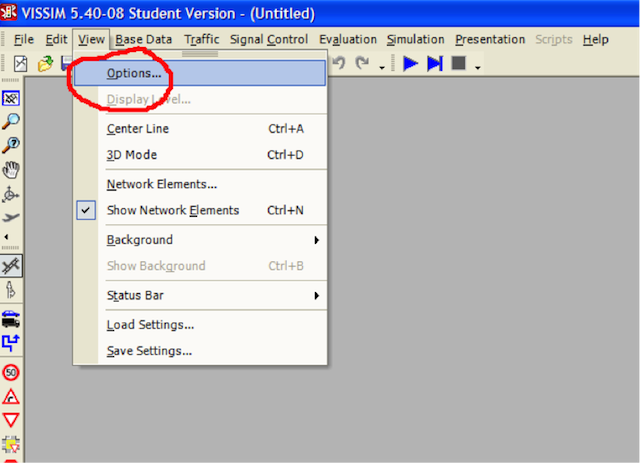Select the speed limit 50 sign tool
Image resolution: width=640 pixels, height=463 pixels.
click(12, 372)
